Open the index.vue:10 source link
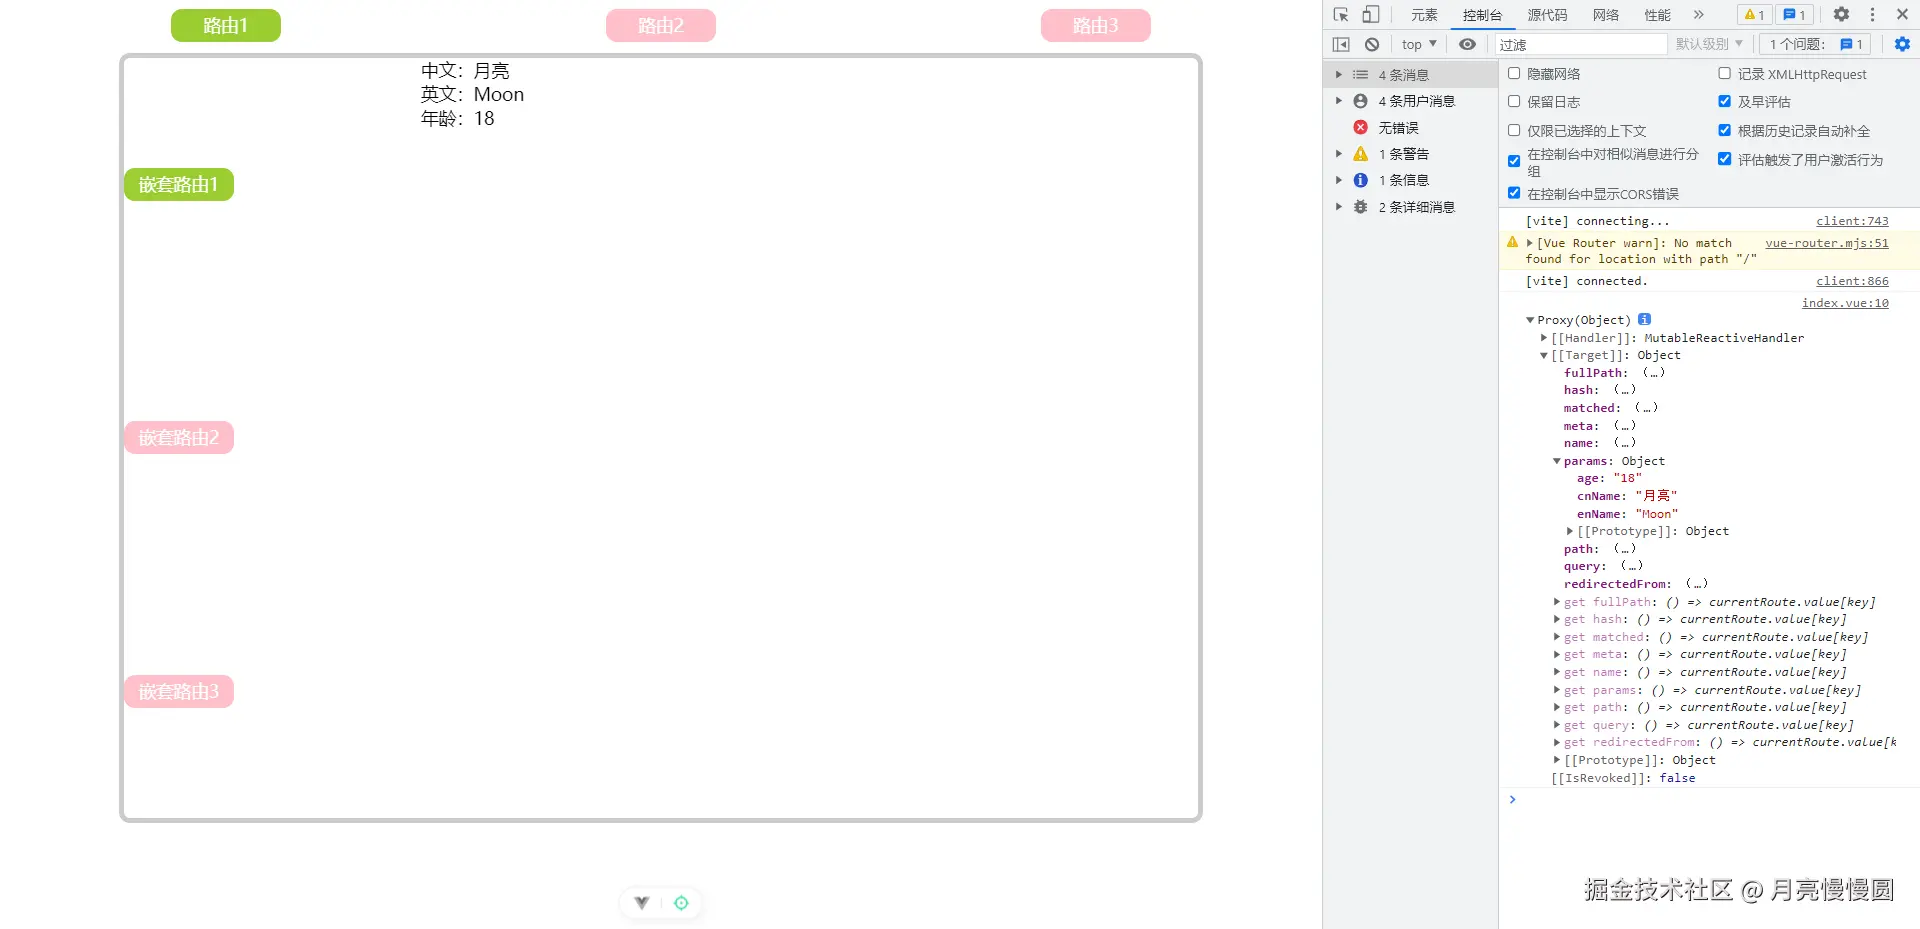Image resolution: width=1920 pixels, height=929 pixels. coord(1845,303)
